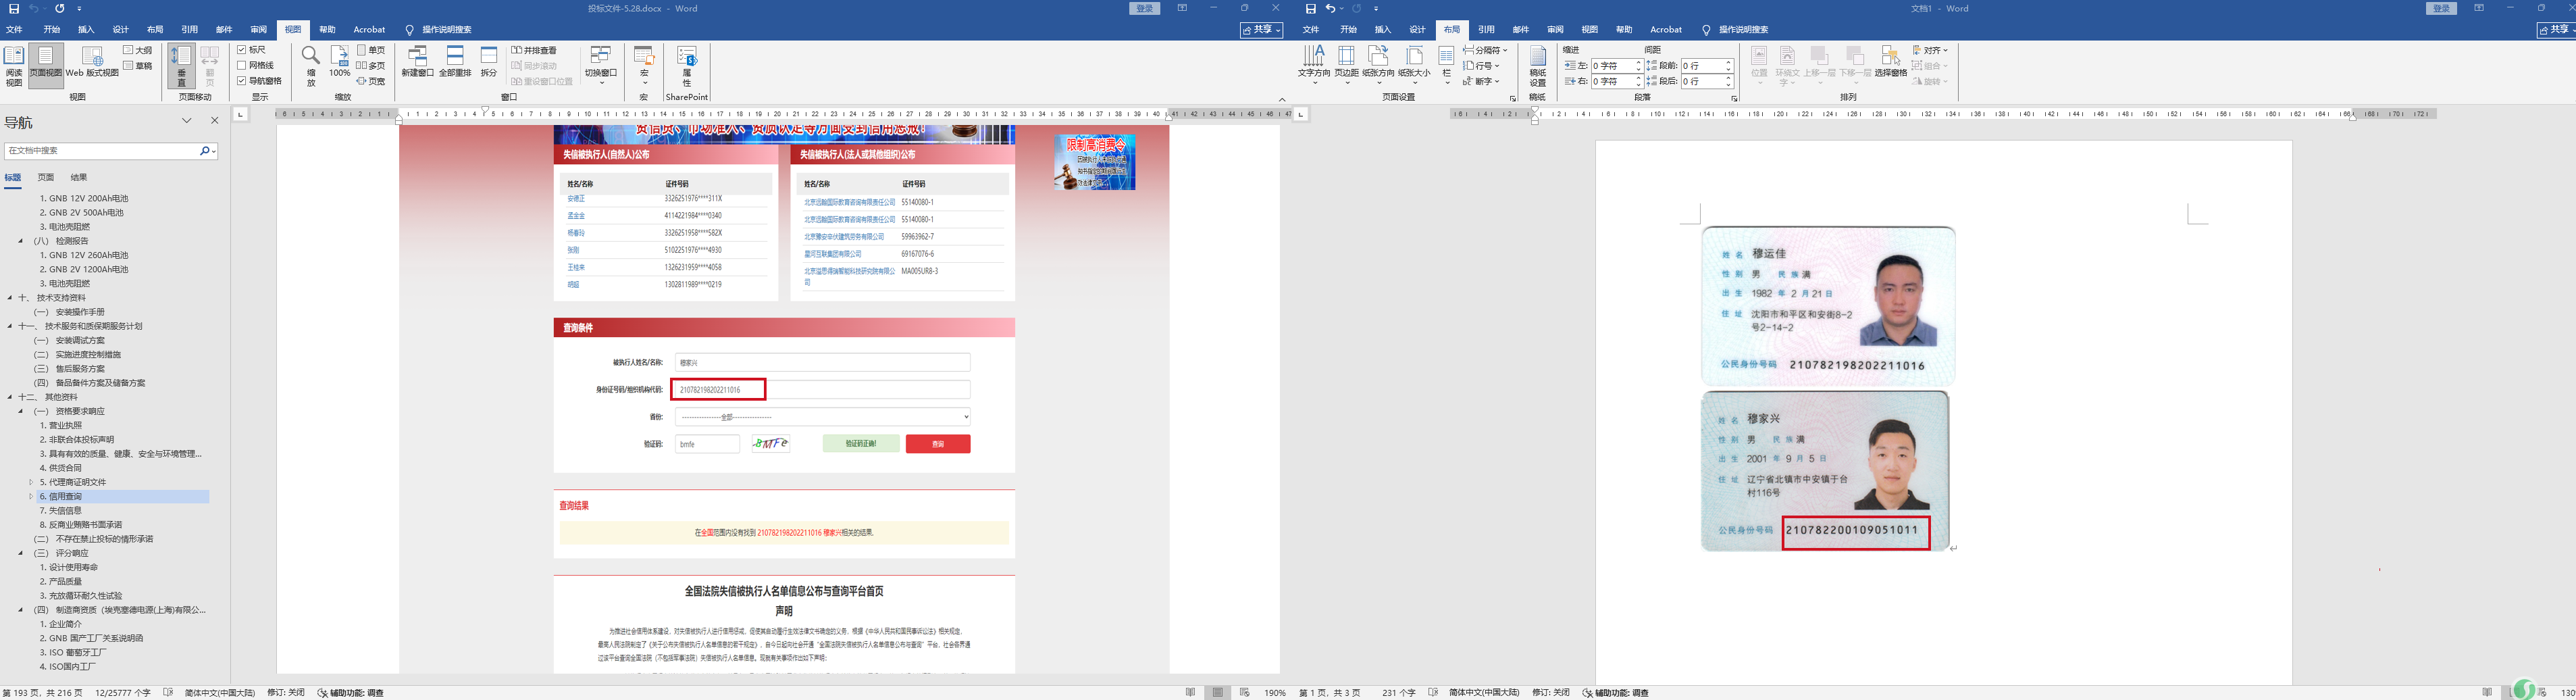The image size is (2576, 700).
Task: Click spacing before (段前) value field
Action: [x=1701, y=66]
